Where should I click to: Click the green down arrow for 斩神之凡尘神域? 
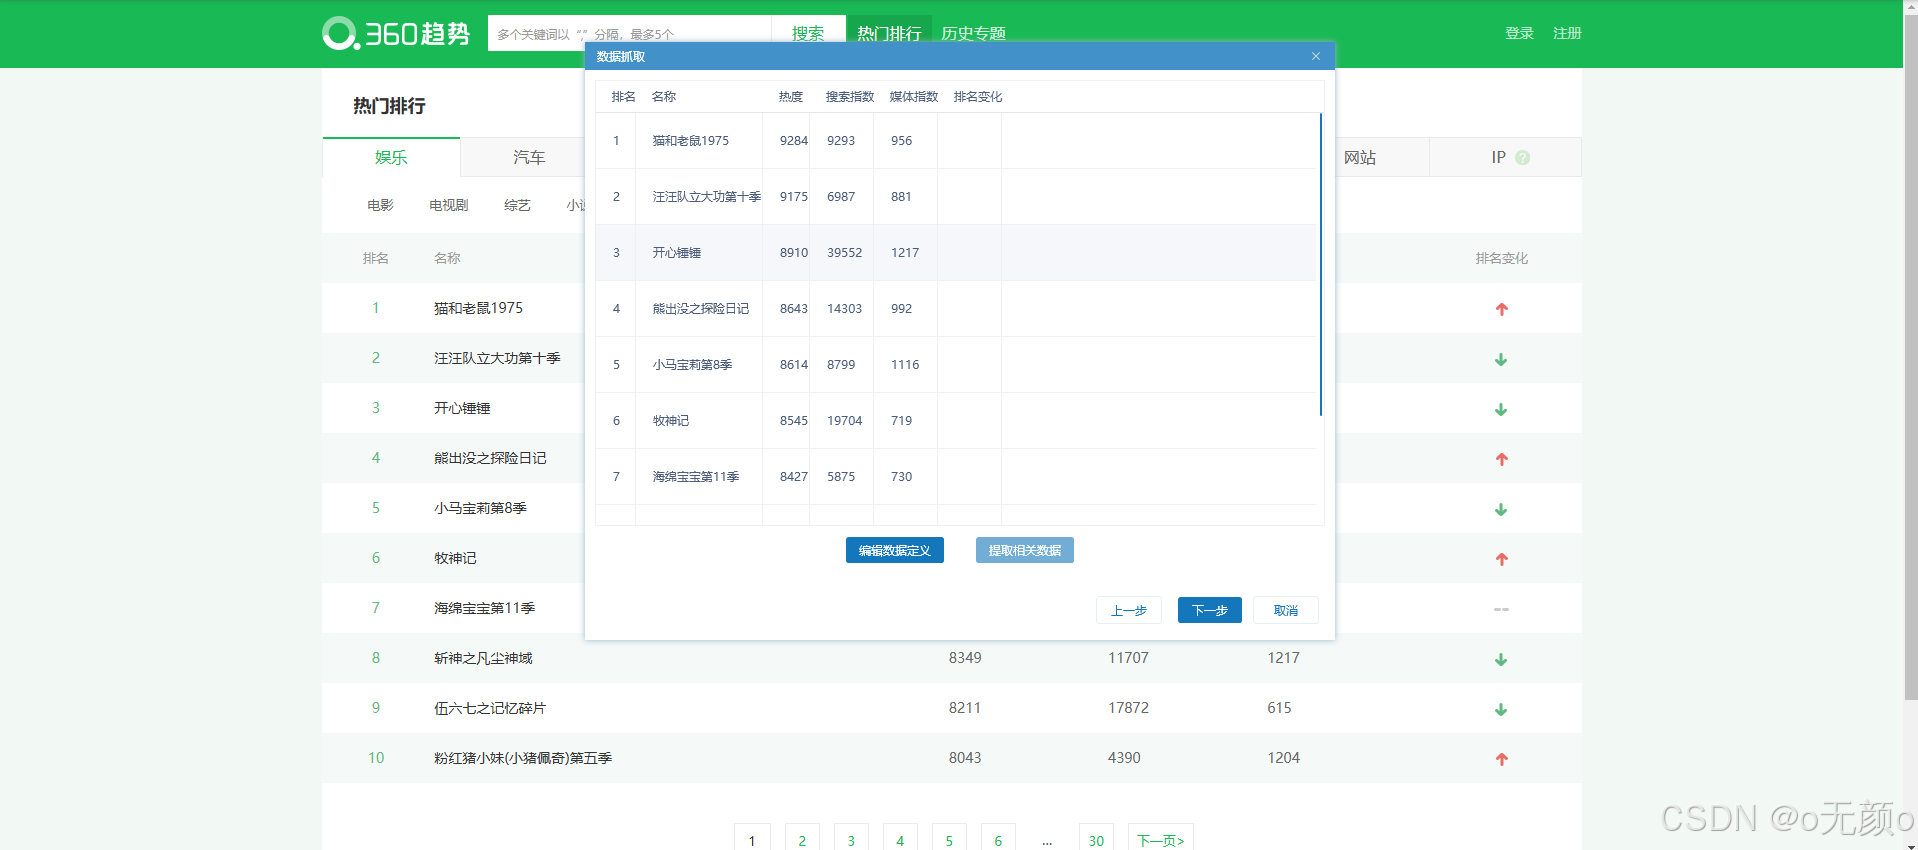click(1501, 659)
